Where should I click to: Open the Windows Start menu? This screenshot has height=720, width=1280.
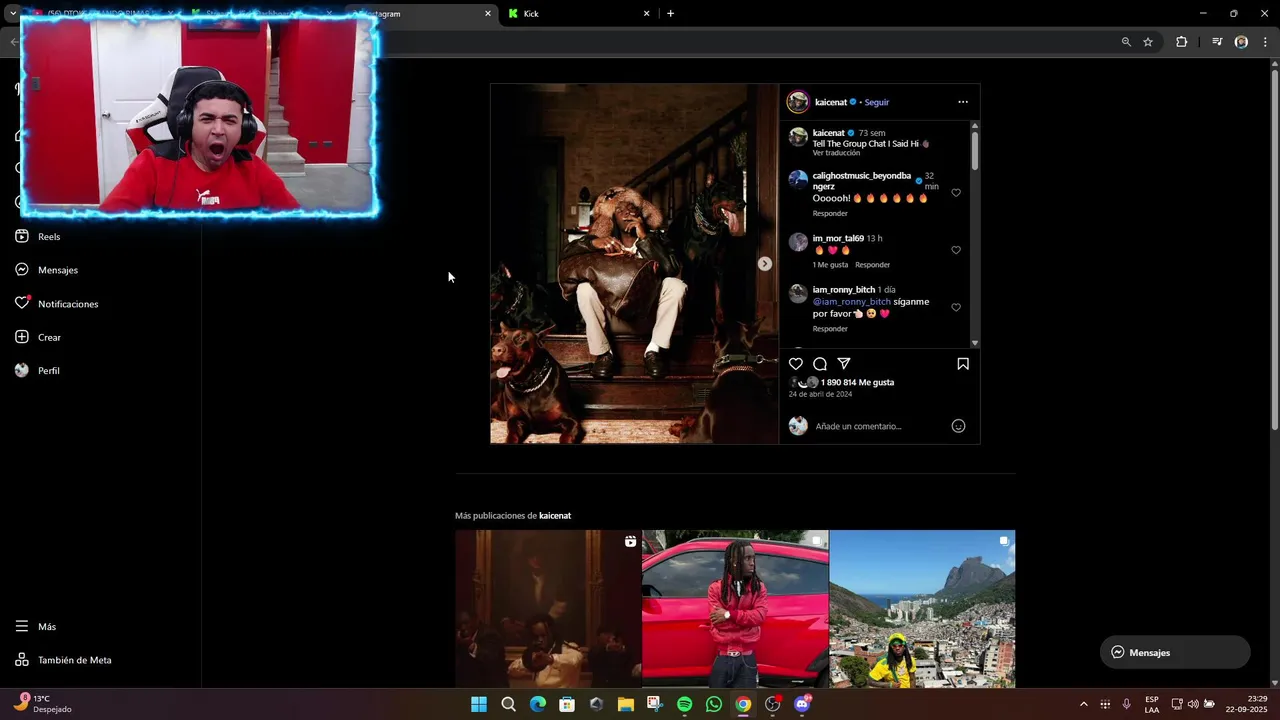click(x=479, y=704)
